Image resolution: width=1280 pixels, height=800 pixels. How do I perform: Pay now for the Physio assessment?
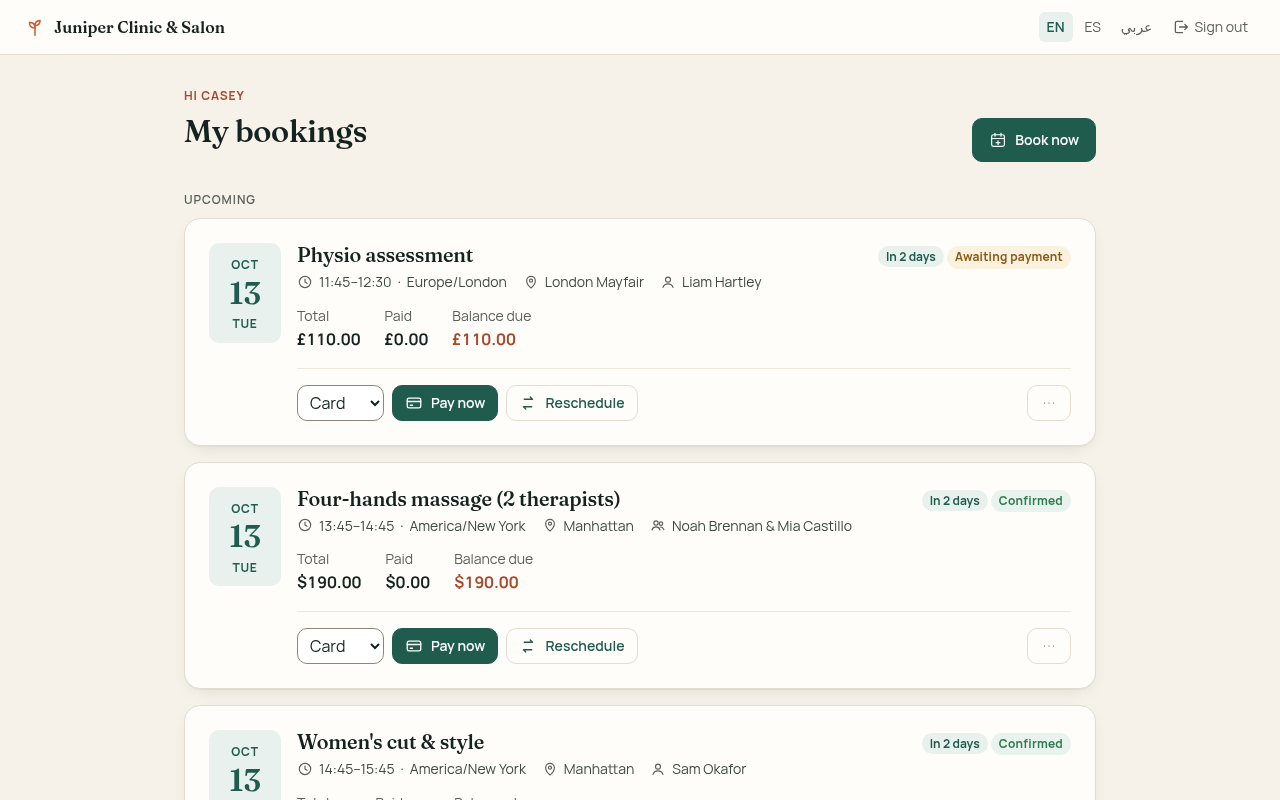coord(445,403)
